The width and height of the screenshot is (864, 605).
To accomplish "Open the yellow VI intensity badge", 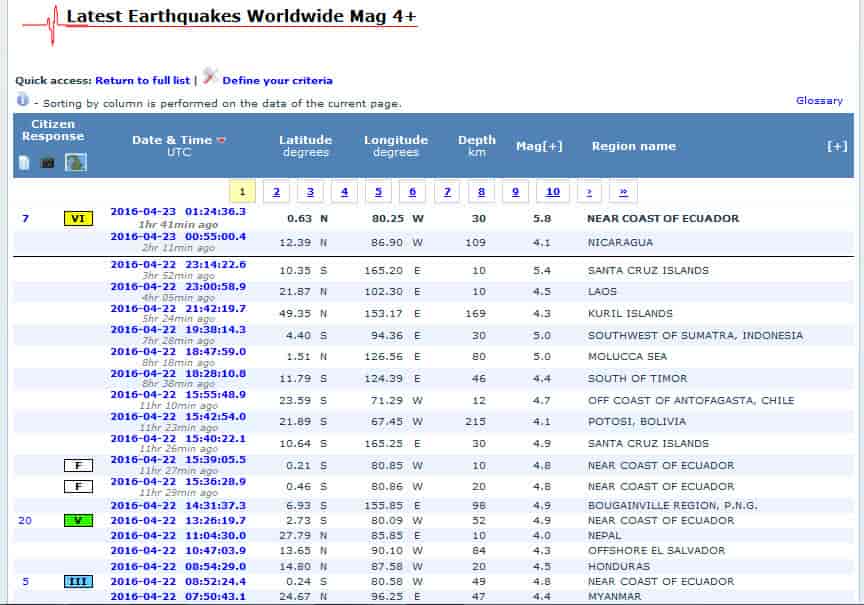I will point(78,219).
